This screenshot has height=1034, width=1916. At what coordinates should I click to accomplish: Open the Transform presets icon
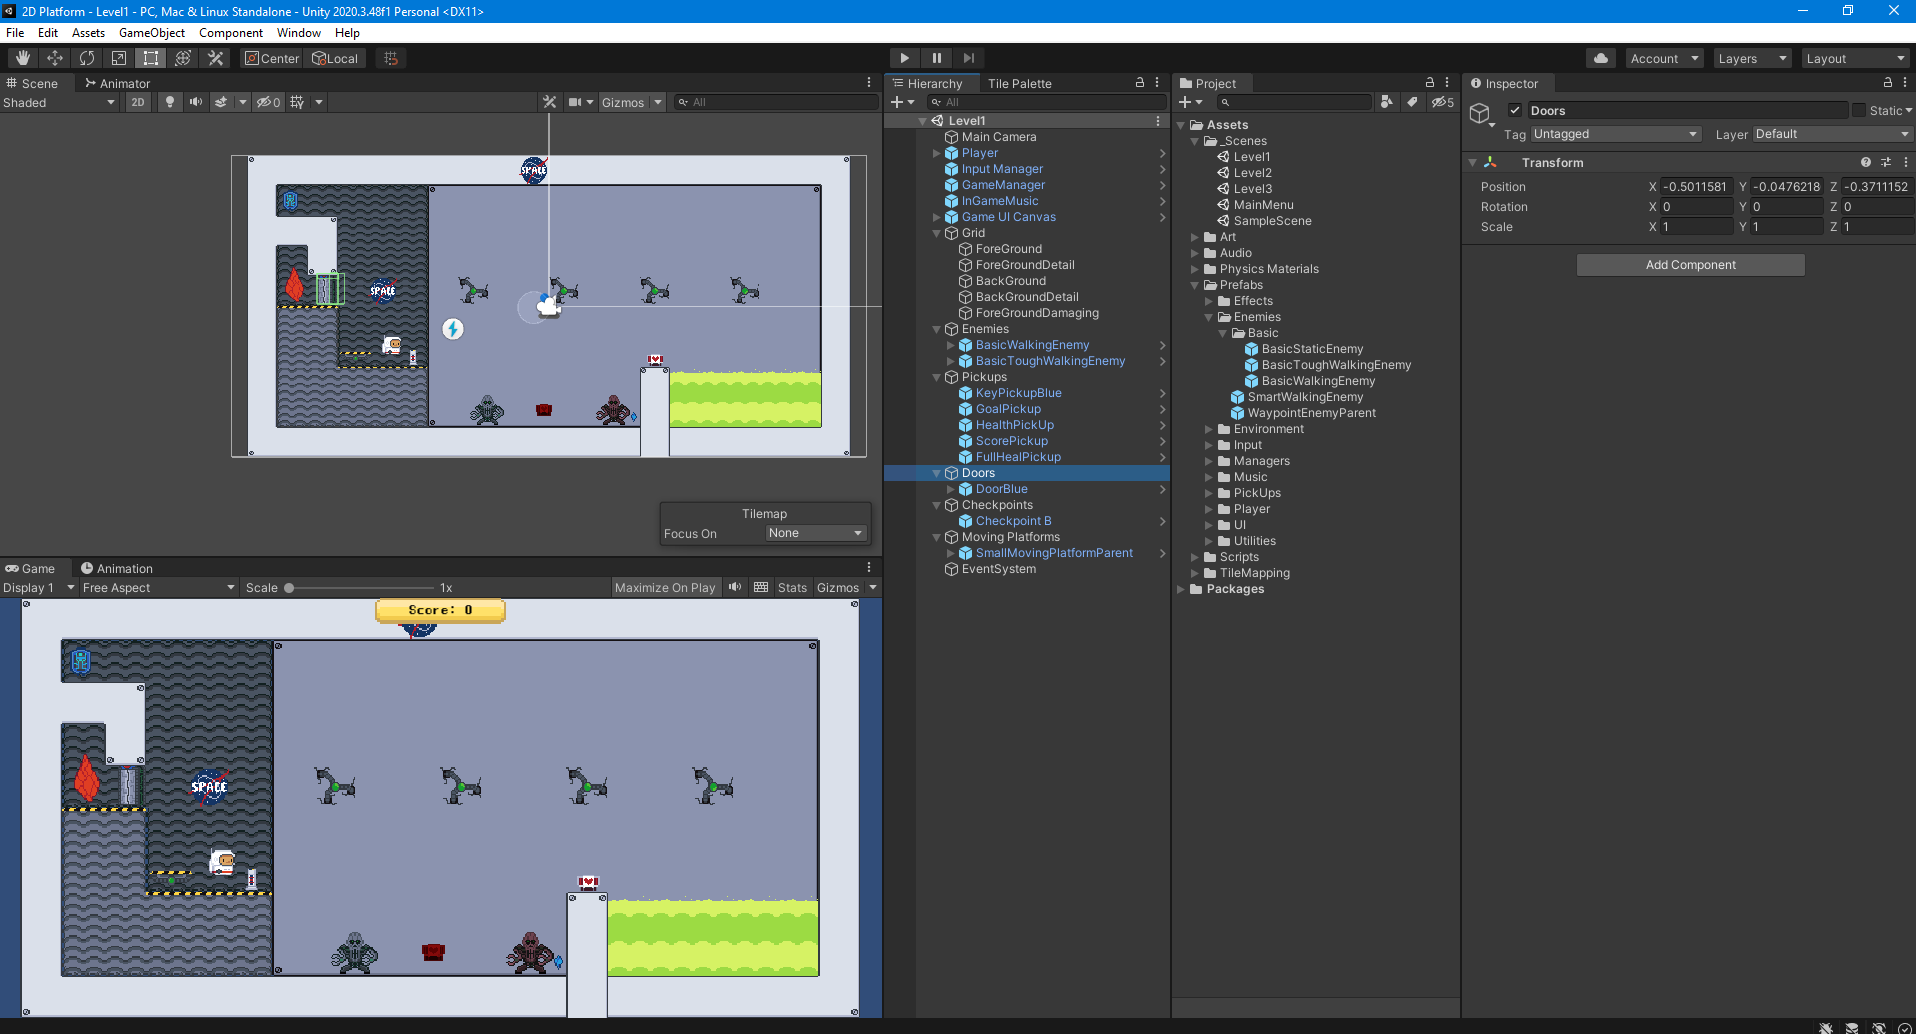click(1886, 162)
